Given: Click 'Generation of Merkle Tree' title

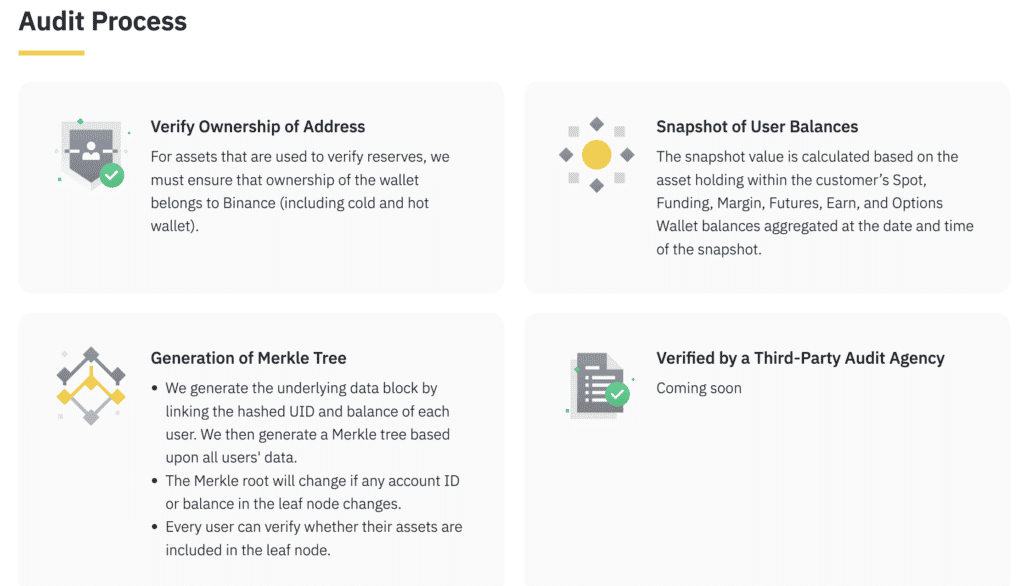Looking at the screenshot, I should [248, 358].
